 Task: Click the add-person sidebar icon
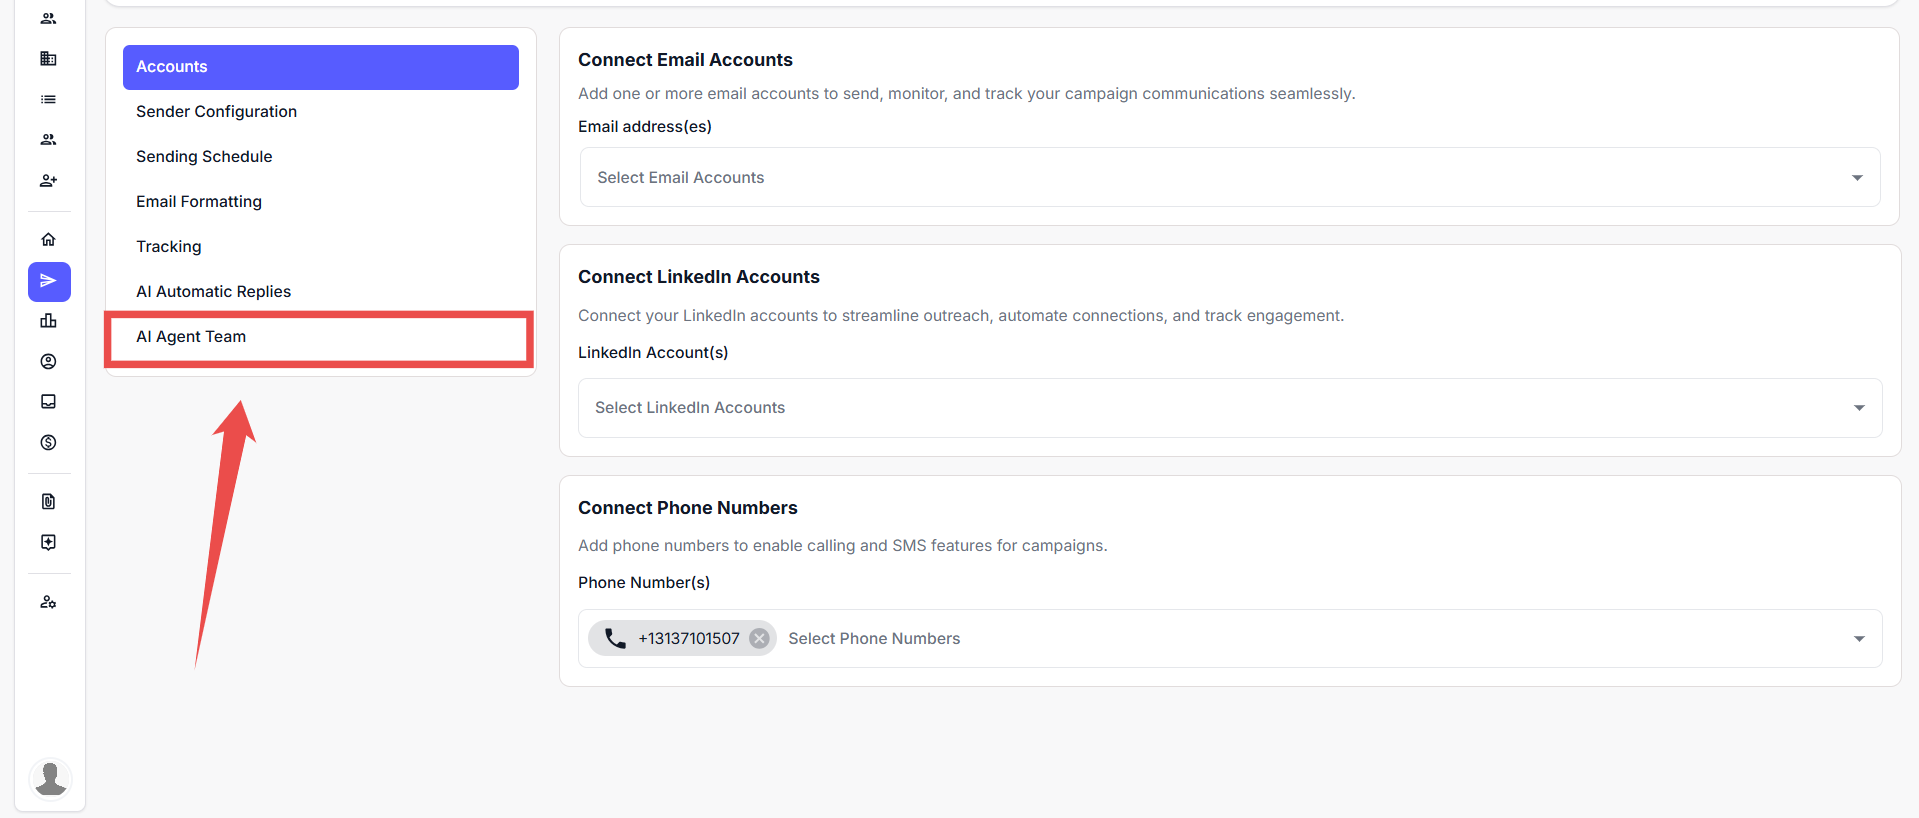48,181
